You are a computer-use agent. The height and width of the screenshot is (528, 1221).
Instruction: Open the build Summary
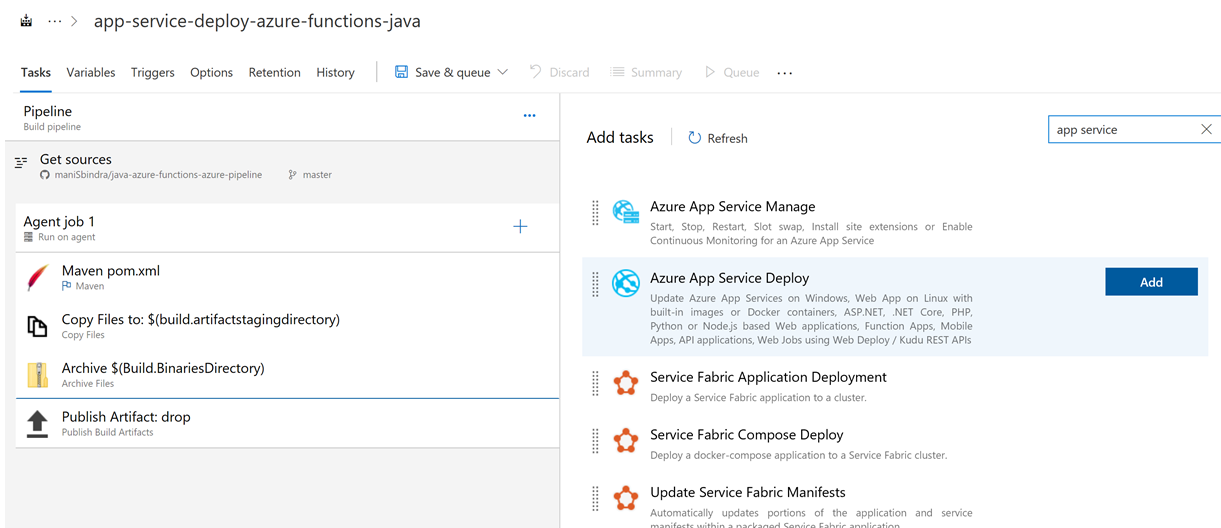coord(646,72)
